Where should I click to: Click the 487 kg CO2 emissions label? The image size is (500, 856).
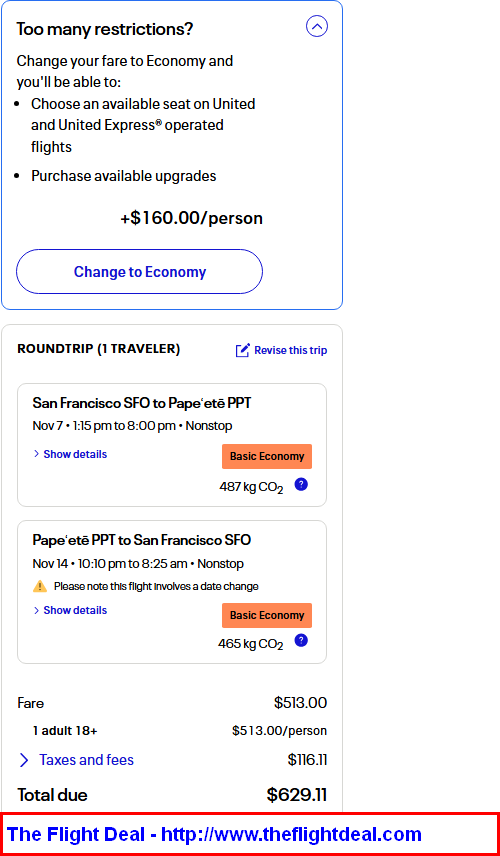click(251, 487)
